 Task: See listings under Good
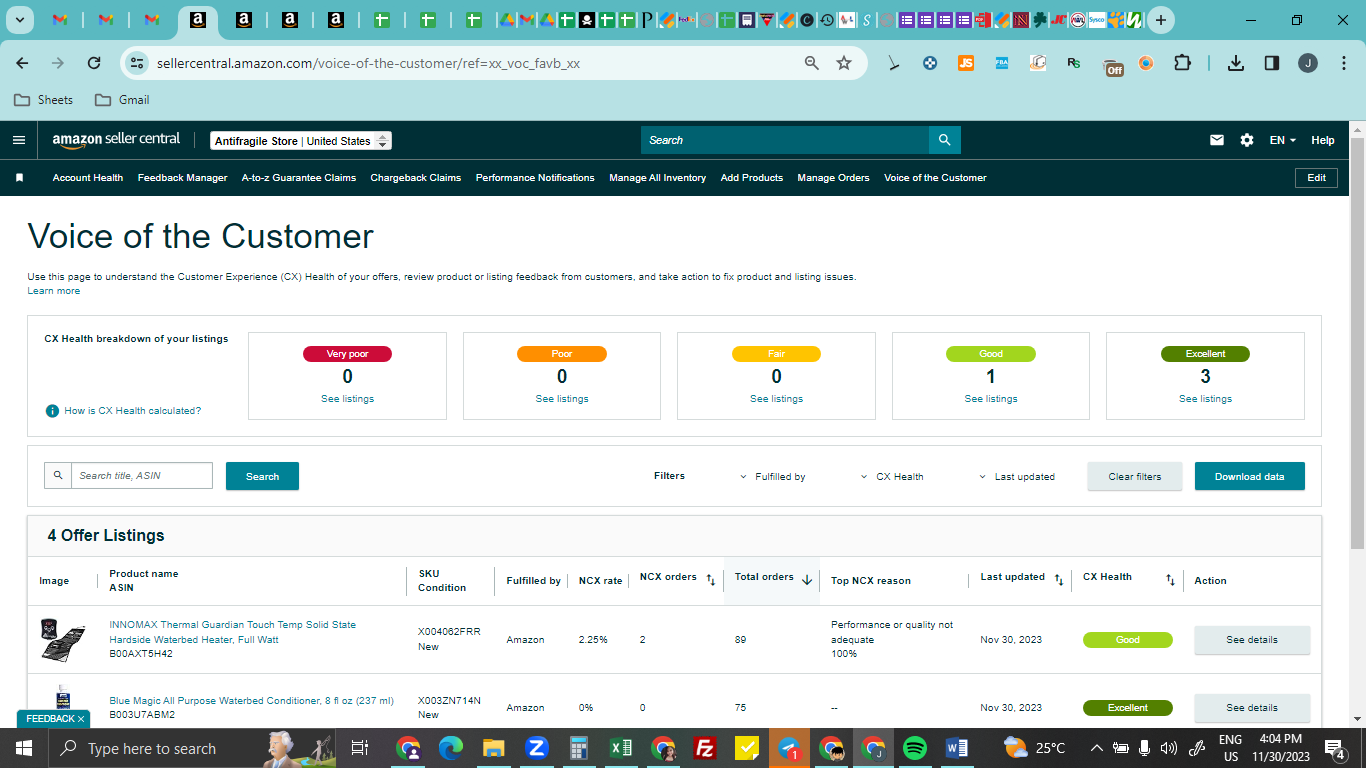point(990,399)
